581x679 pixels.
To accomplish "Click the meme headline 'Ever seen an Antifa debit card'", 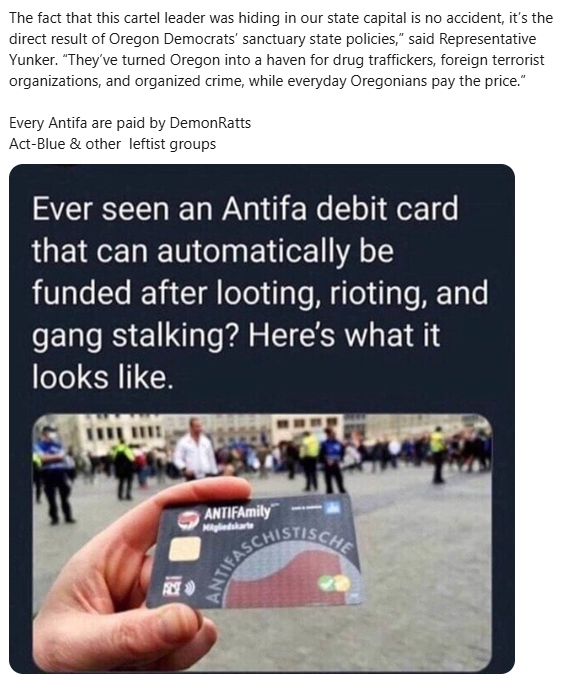I will pyautogui.click(x=245, y=209).
